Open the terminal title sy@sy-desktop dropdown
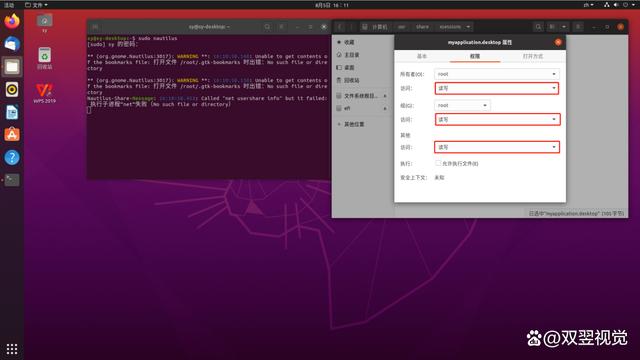This screenshot has height=360, width=640. [x=209, y=27]
